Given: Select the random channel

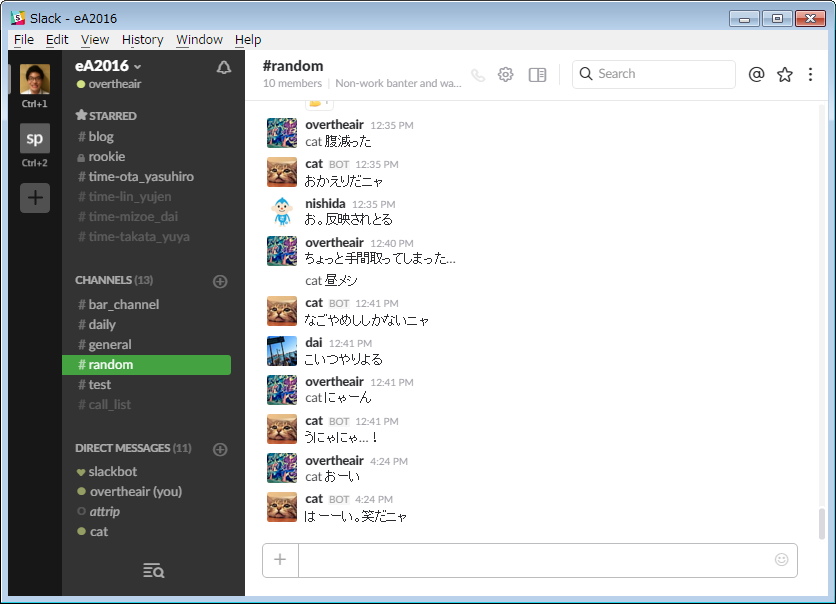Looking at the screenshot, I should point(147,365).
